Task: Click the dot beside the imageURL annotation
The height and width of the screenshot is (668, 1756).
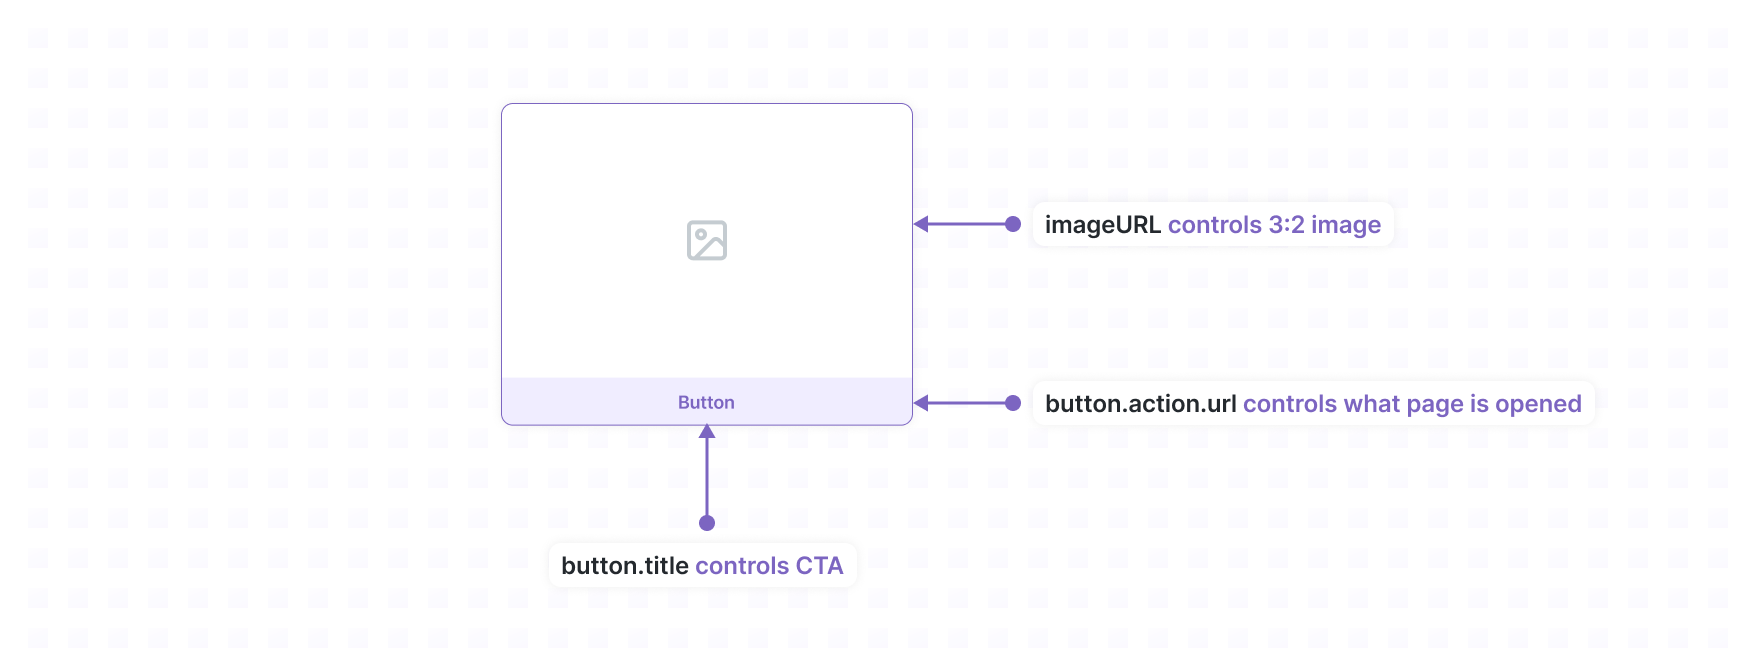Action: (1013, 224)
